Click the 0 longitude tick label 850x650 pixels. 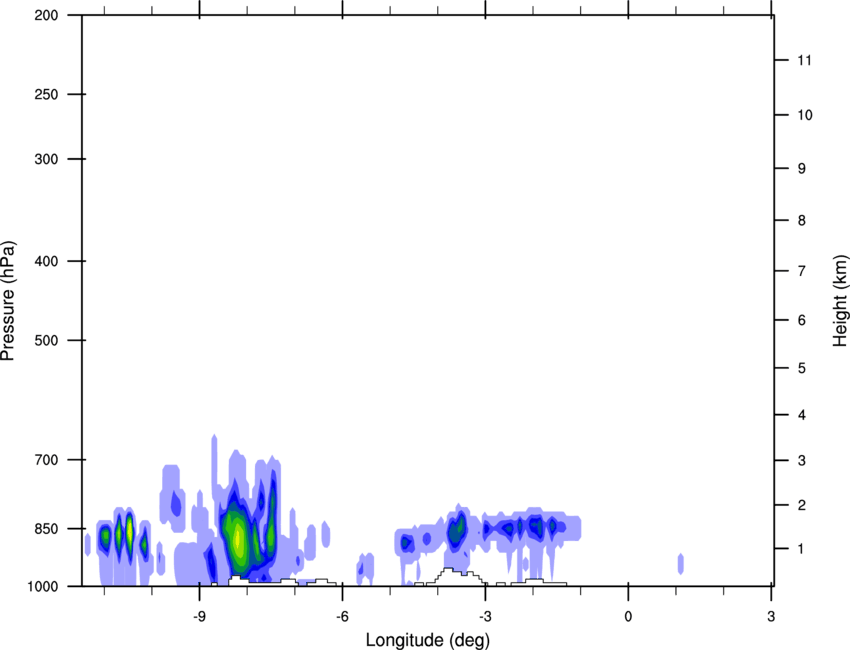(x=628, y=617)
